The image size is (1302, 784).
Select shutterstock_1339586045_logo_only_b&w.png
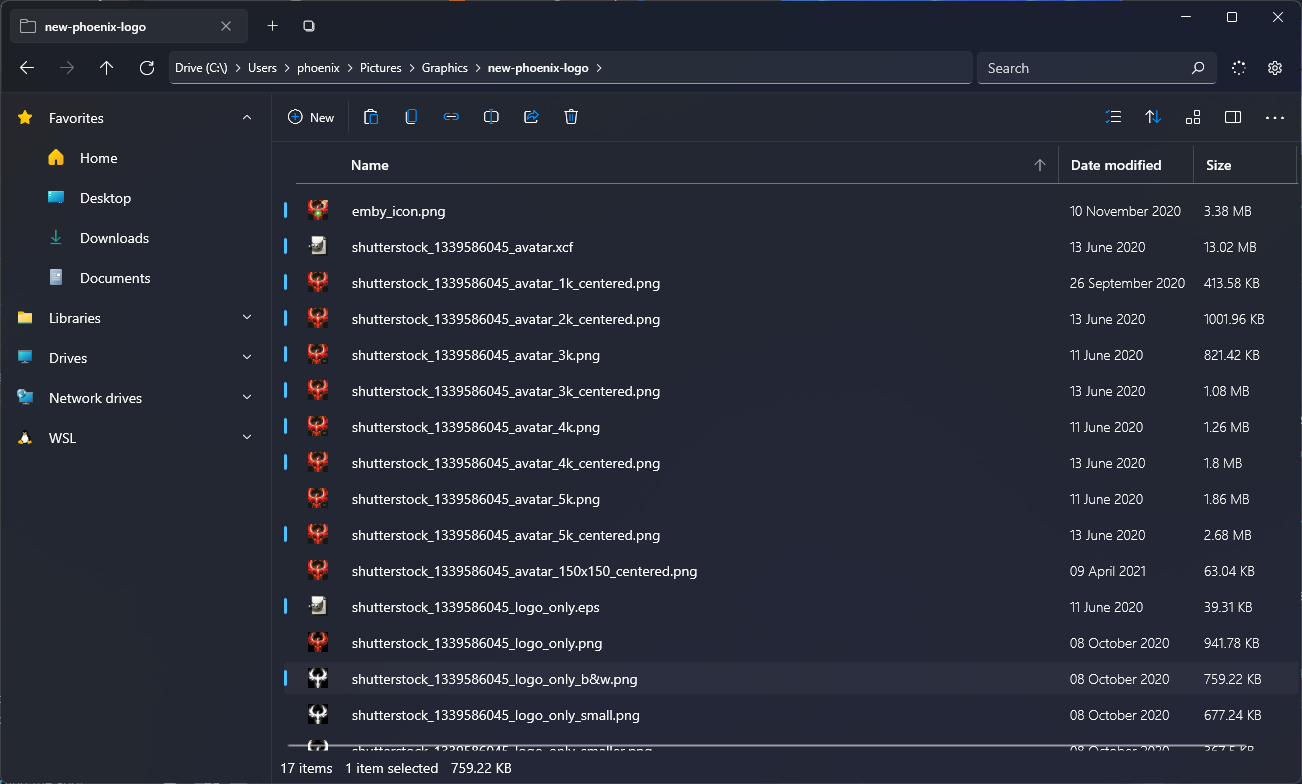coord(790,679)
